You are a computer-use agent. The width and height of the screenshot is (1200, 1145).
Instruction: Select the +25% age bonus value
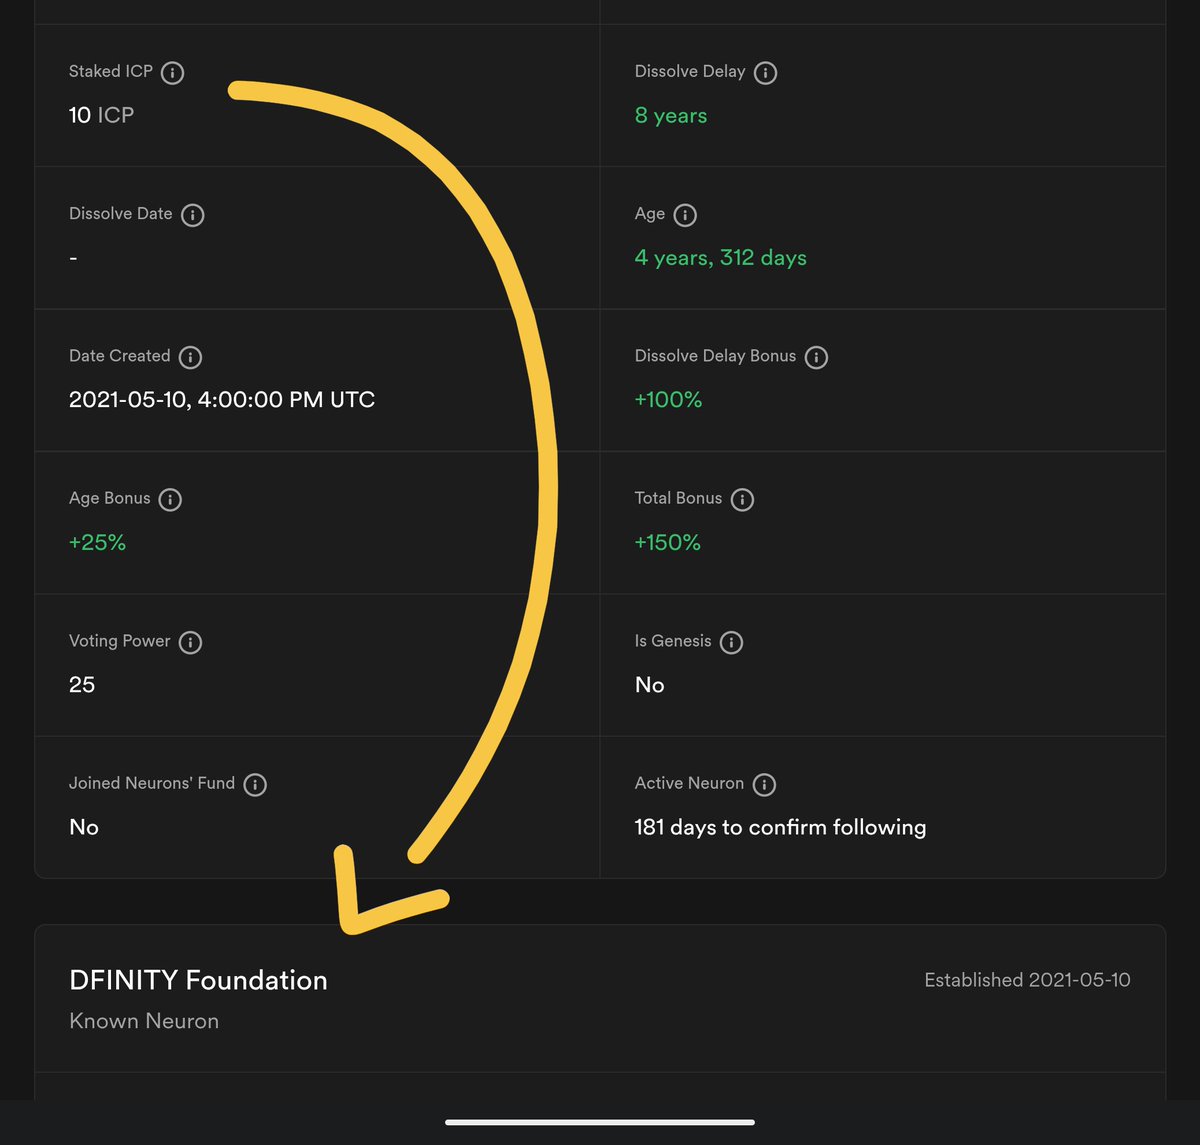(x=97, y=542)
